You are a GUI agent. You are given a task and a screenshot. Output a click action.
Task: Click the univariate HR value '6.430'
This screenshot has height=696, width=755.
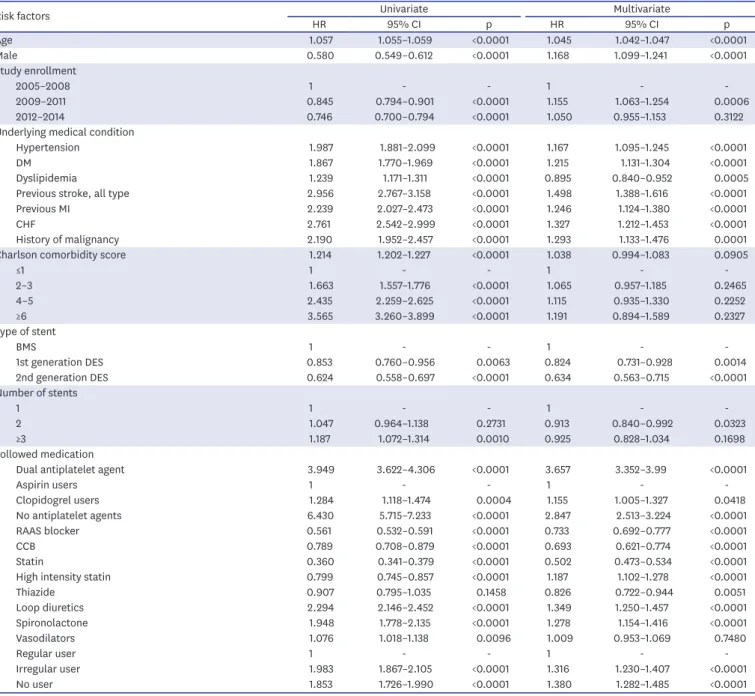[320, 516]
